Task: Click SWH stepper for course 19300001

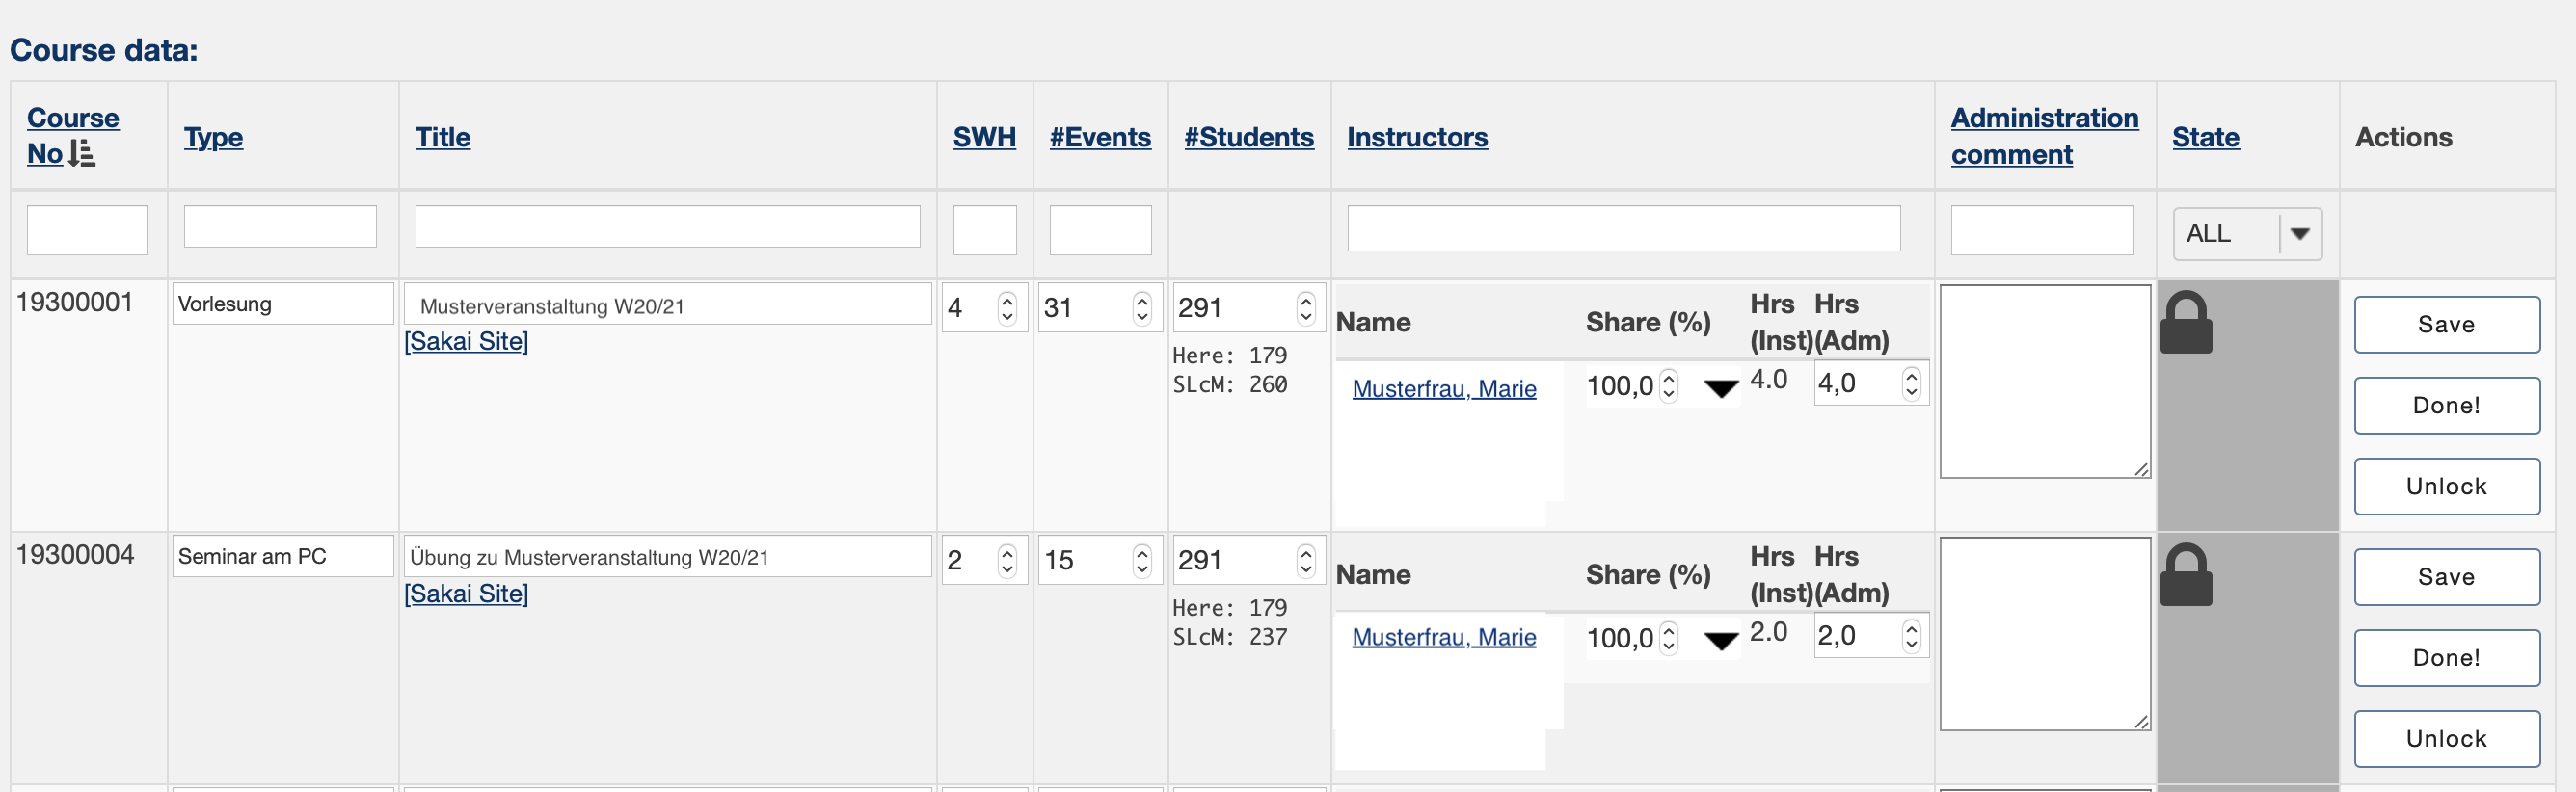Action: pos(1007,308)
